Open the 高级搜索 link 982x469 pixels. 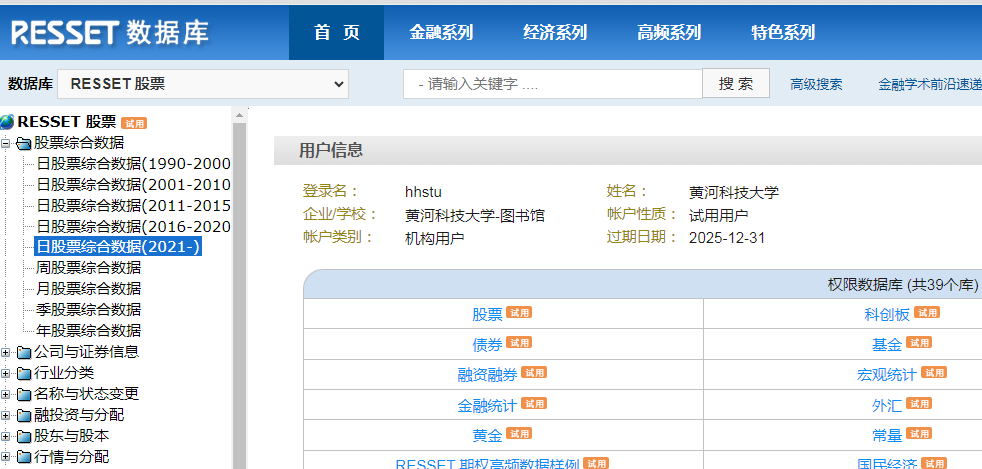[816, 84]
